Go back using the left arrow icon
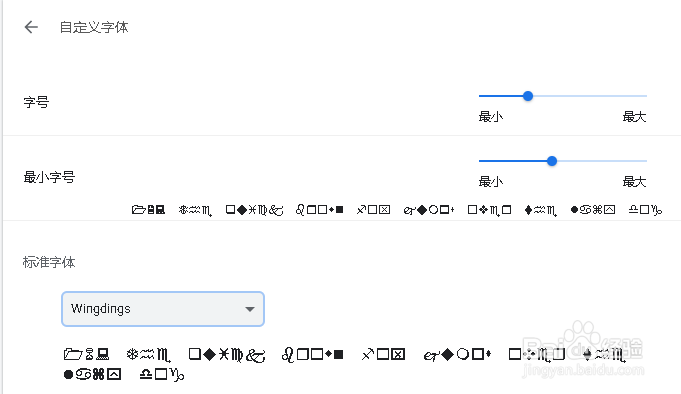 [31, 27]
